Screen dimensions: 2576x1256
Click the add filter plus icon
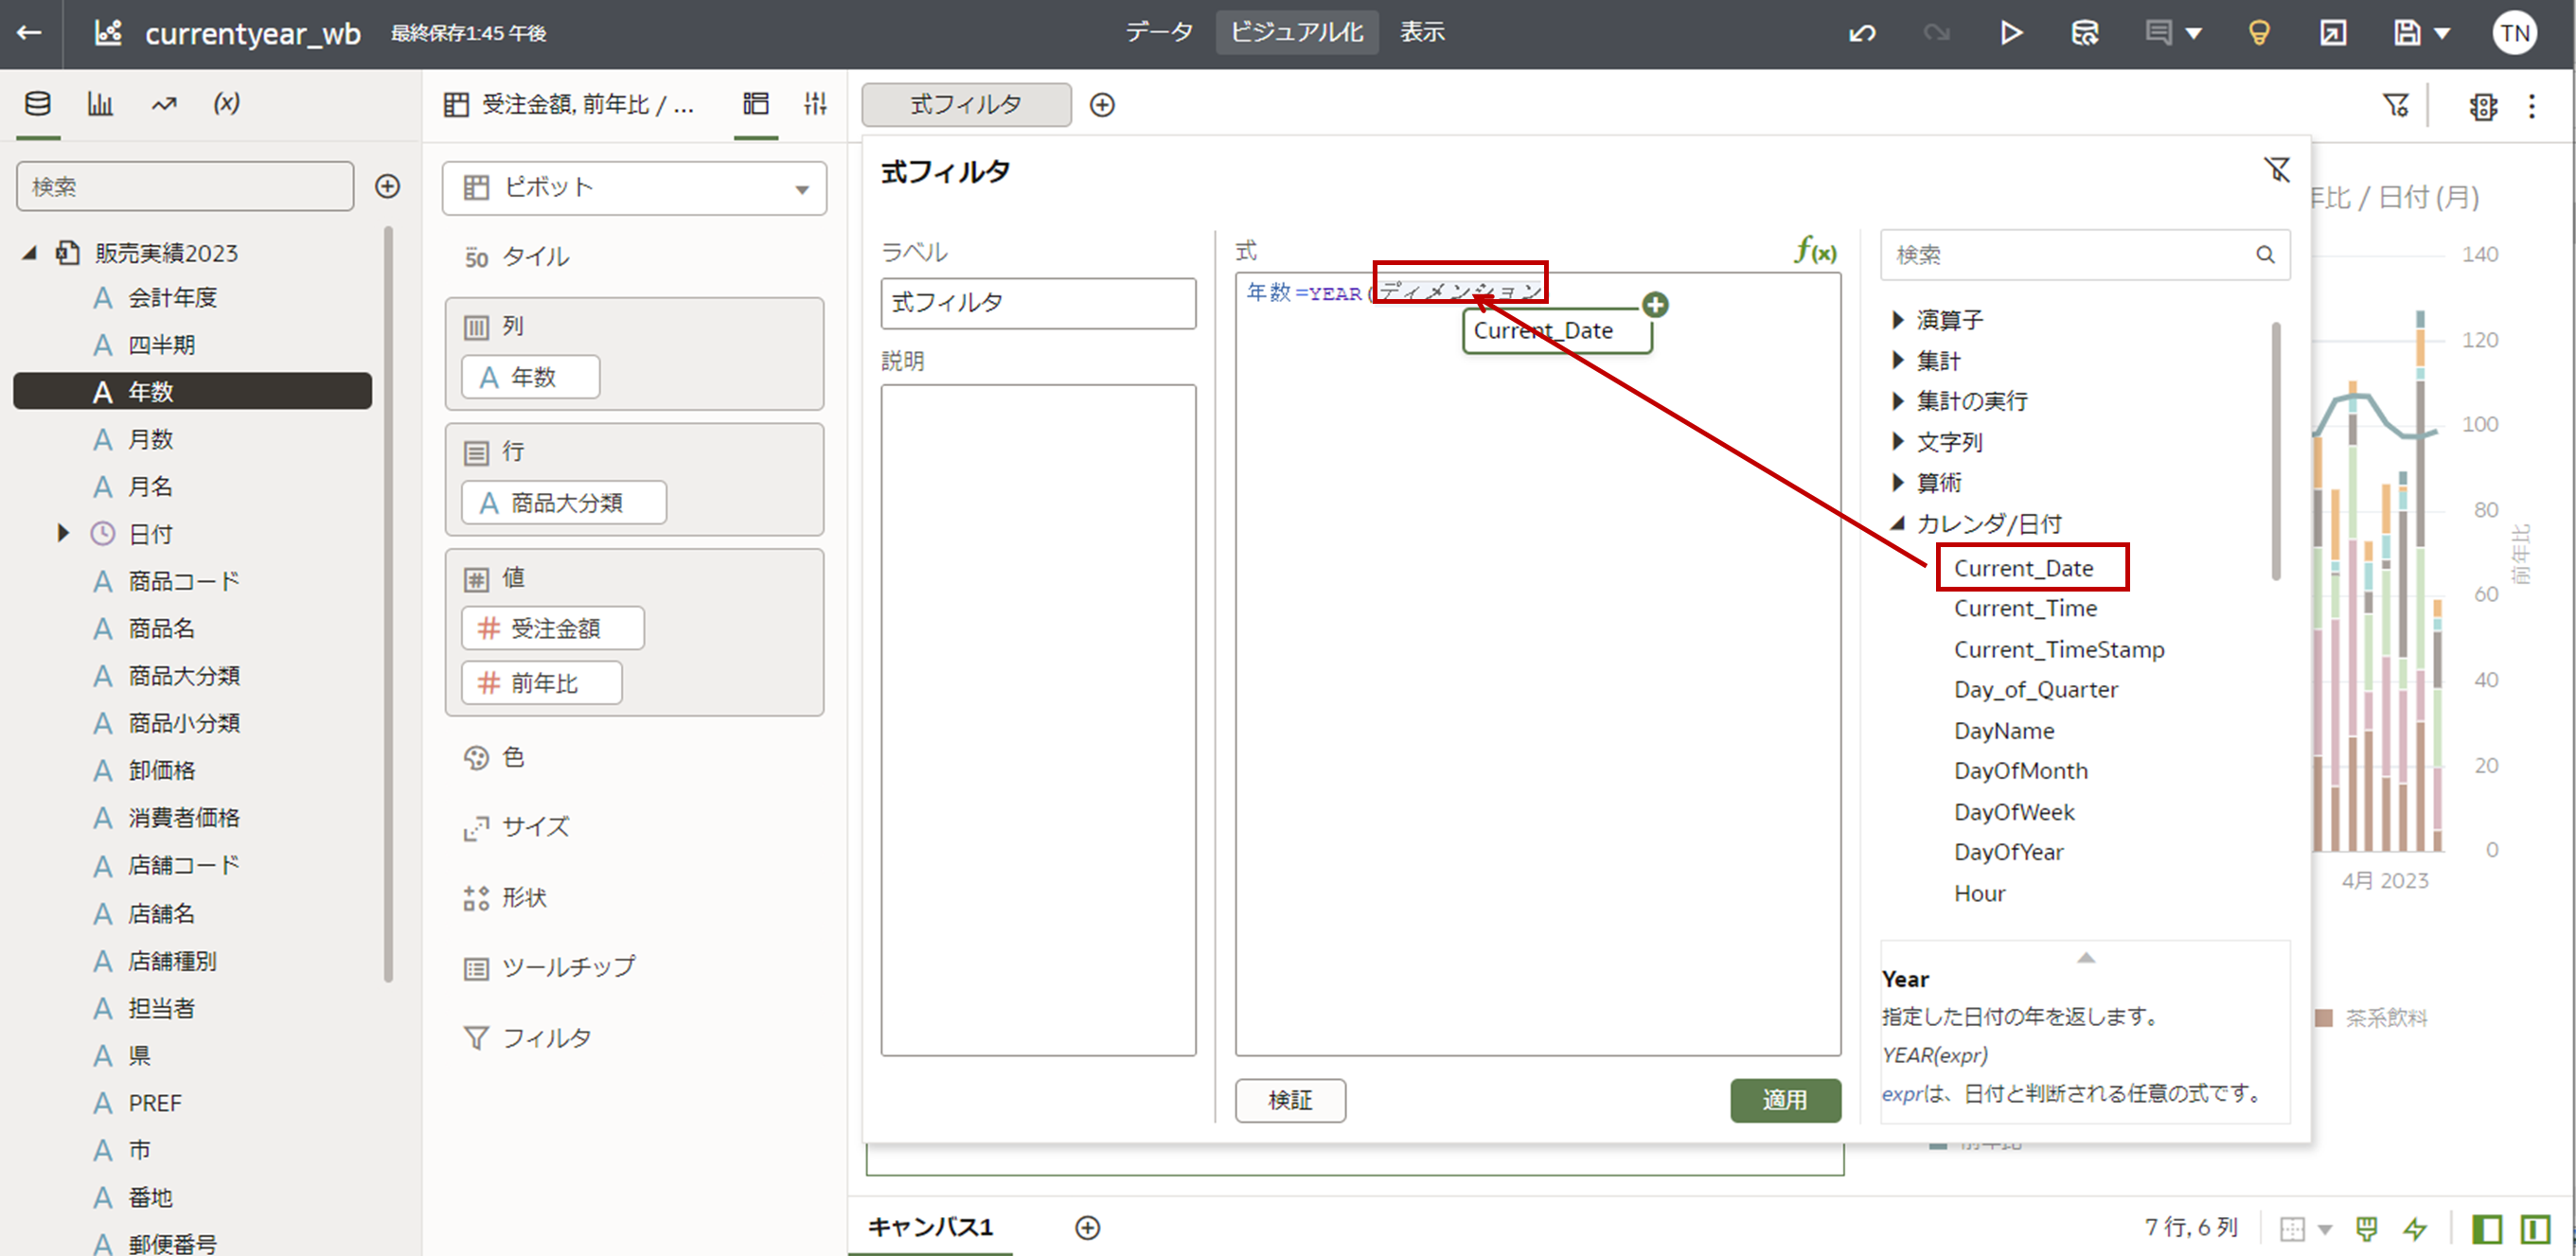pyautogui.click(x=1102, y=105)
